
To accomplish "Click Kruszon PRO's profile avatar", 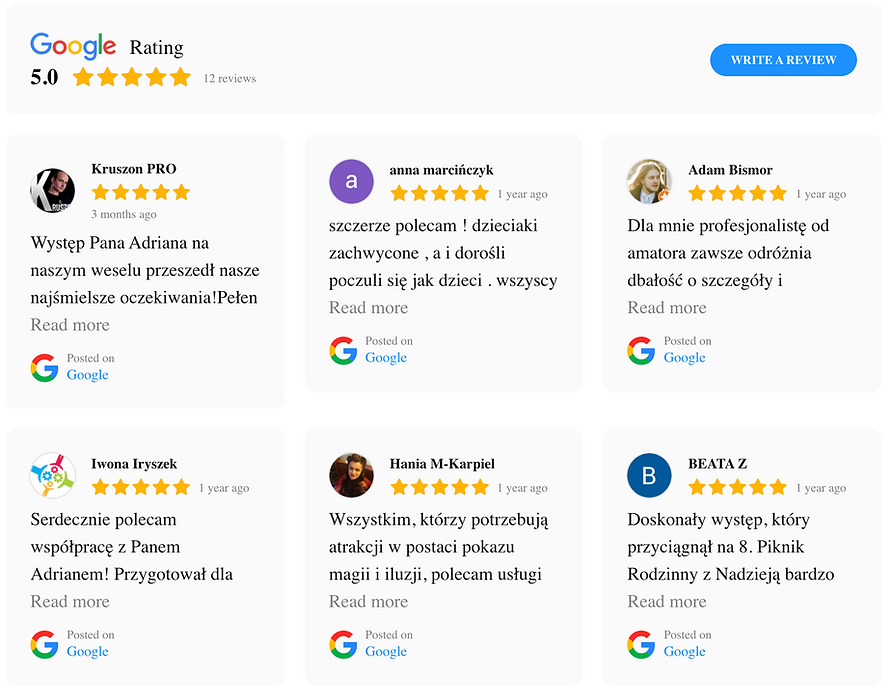I will (52, 190).
